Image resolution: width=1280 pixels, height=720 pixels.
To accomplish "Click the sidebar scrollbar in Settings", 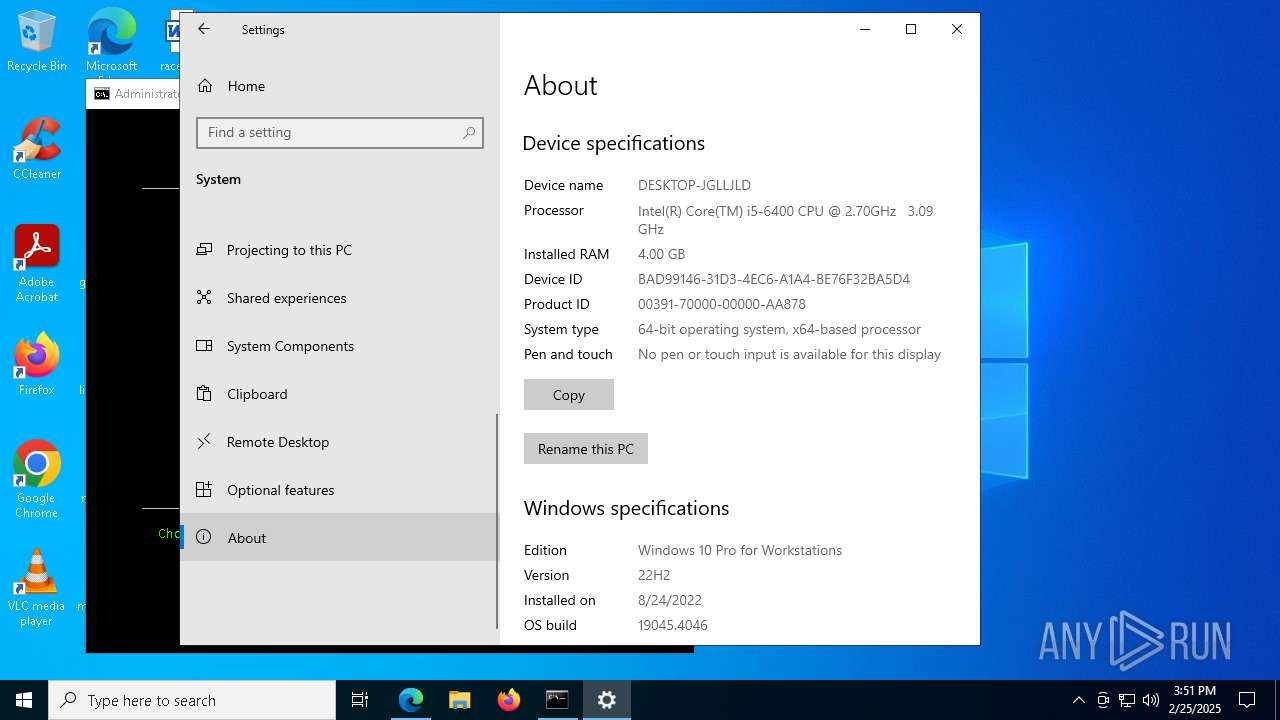I will pyautogui.click(x=497, y=522).
